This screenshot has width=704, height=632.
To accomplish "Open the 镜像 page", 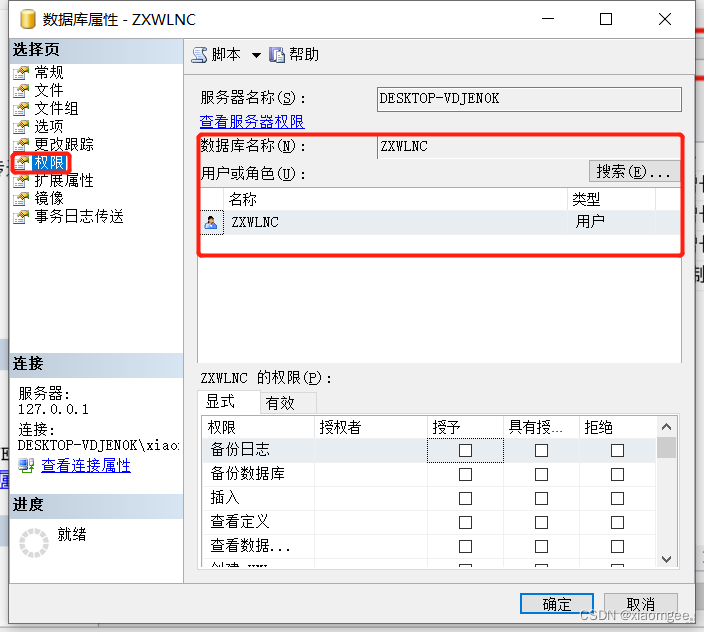I will [49, 198].
